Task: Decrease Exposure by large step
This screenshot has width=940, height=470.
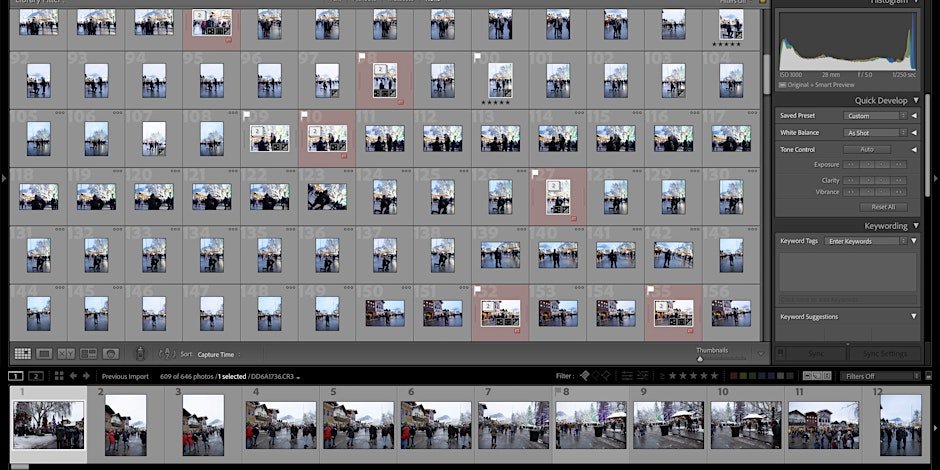Action: point(851,164)
